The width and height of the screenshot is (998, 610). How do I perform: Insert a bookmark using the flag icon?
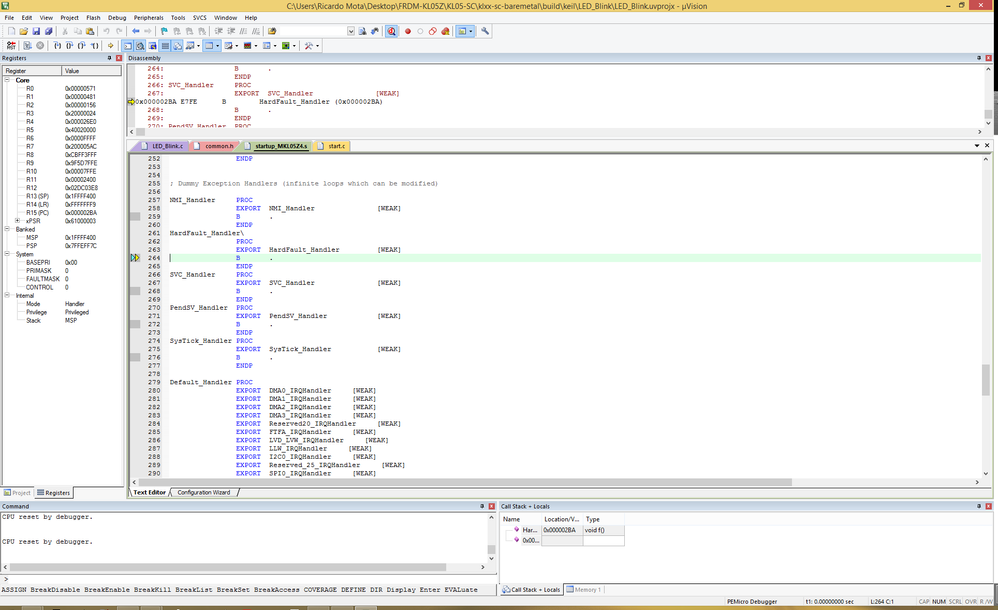click(164, 31)
